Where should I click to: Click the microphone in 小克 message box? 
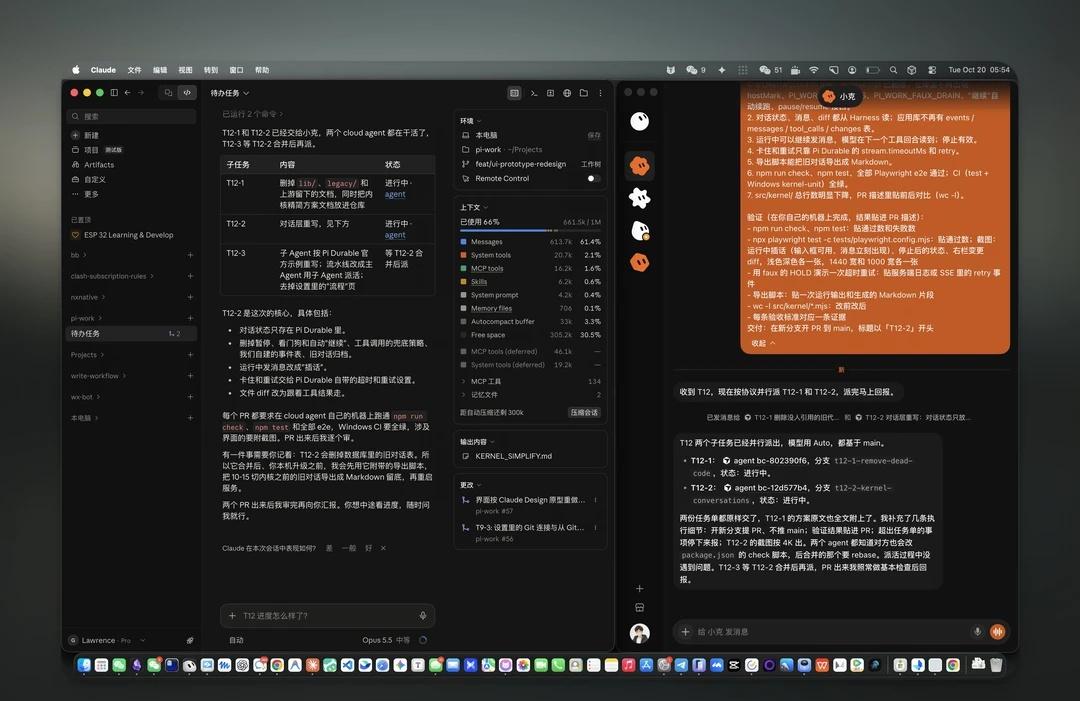pos(977,631)
